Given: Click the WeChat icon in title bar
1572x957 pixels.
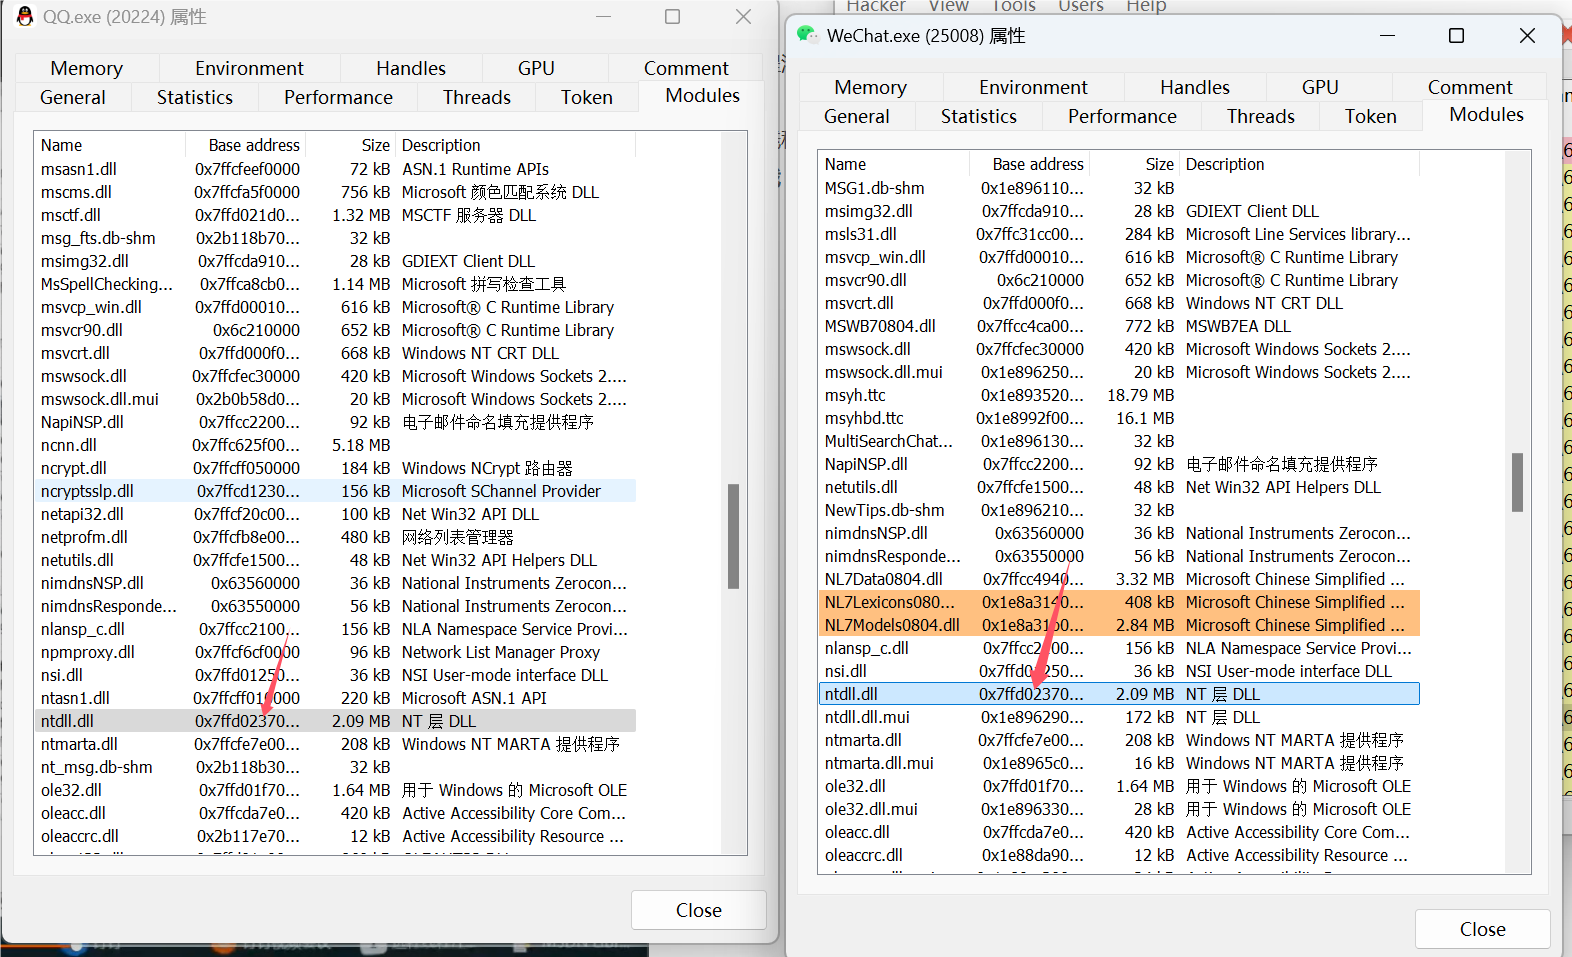Looking at the screenshot, I should pyautogui.click(x=807, y=35).
